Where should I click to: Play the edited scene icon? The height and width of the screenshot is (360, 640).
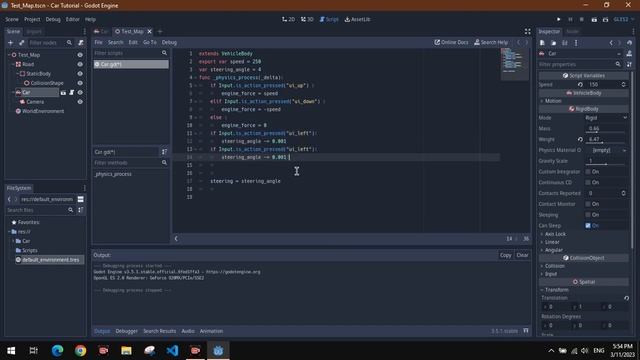pos(594,19)
